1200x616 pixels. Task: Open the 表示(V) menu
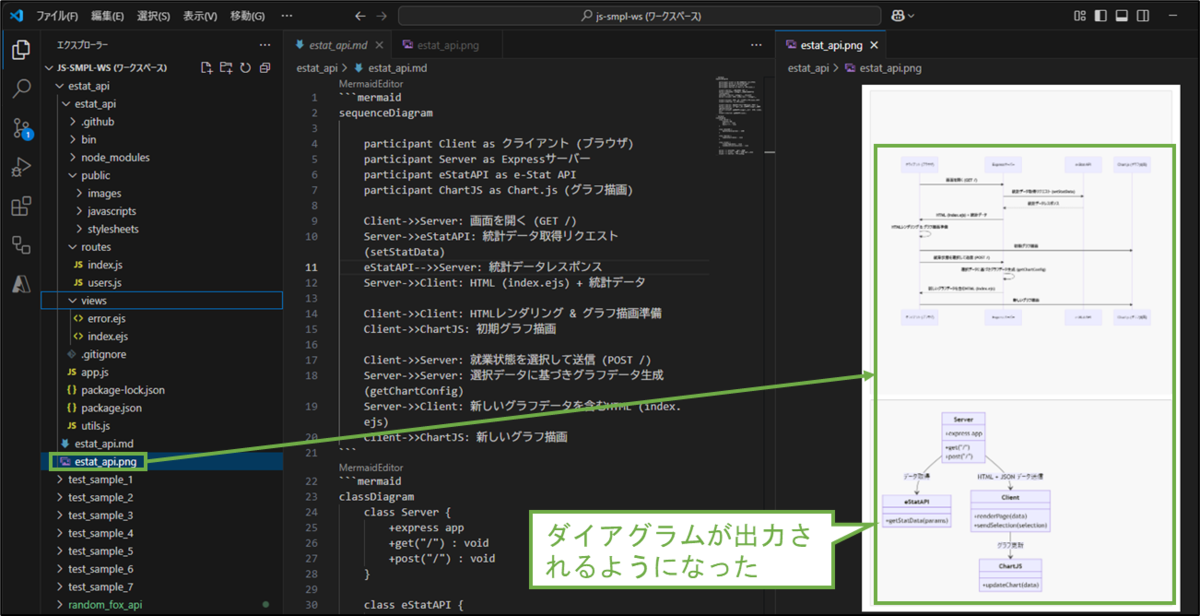coord(201,16)
